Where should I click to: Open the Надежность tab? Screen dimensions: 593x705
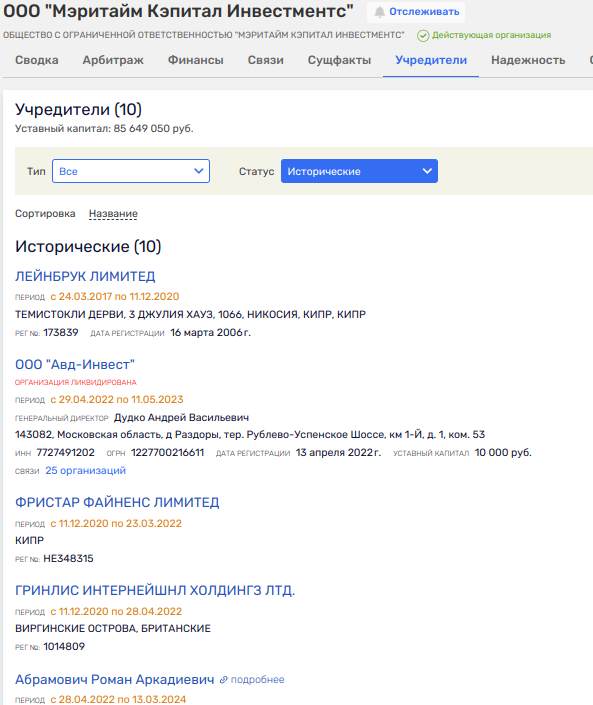(x=528, y=60)
